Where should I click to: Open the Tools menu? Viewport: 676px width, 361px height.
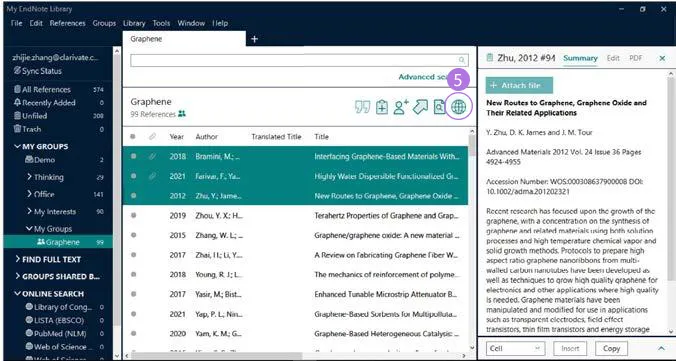(161, 23)
